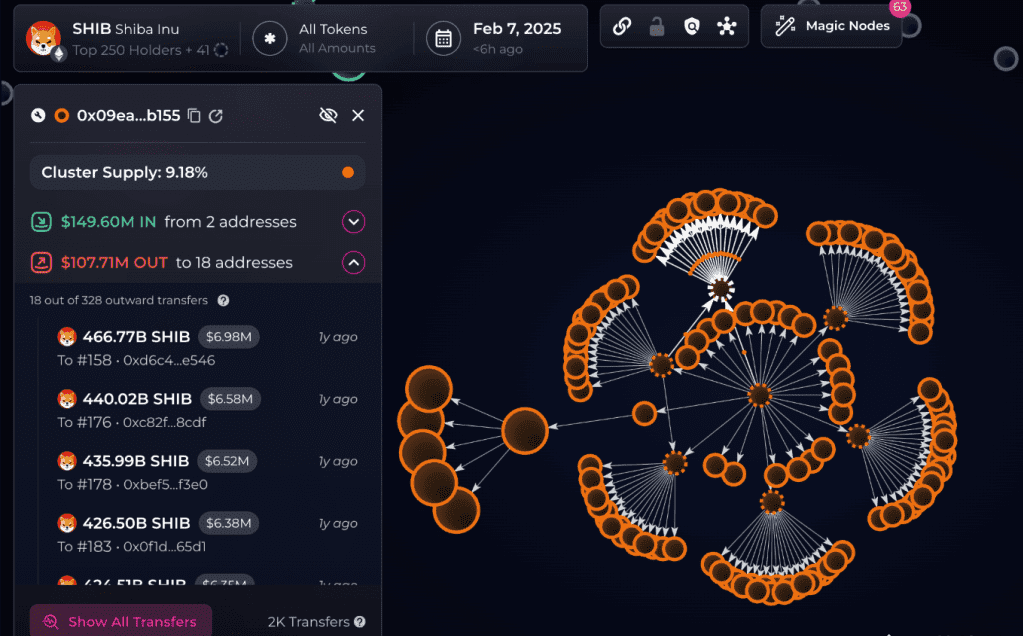Click the shield icon in the top toolbar
The width and height of the screenshot is (1023, 636).
click(692, 26)
